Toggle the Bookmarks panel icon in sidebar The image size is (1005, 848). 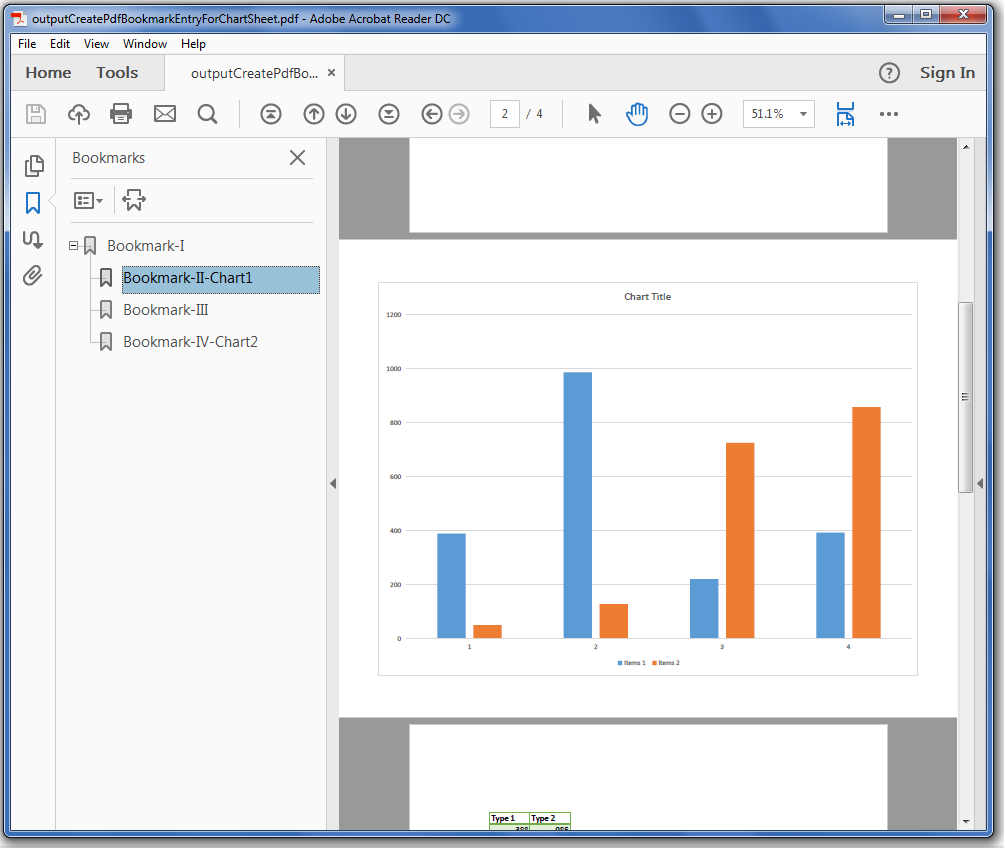(x=34, y=203)
